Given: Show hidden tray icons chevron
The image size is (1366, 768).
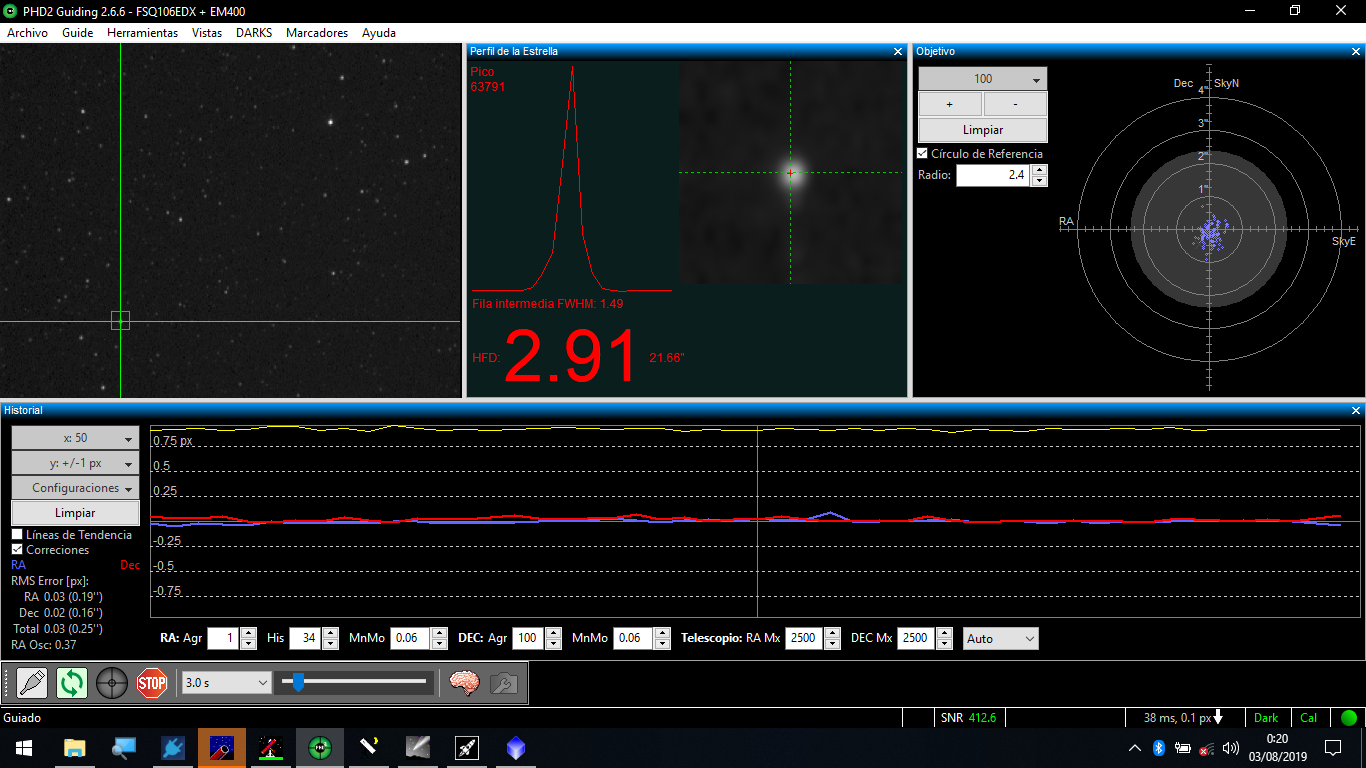Looking at the screenshot, I should [1135, 748].
